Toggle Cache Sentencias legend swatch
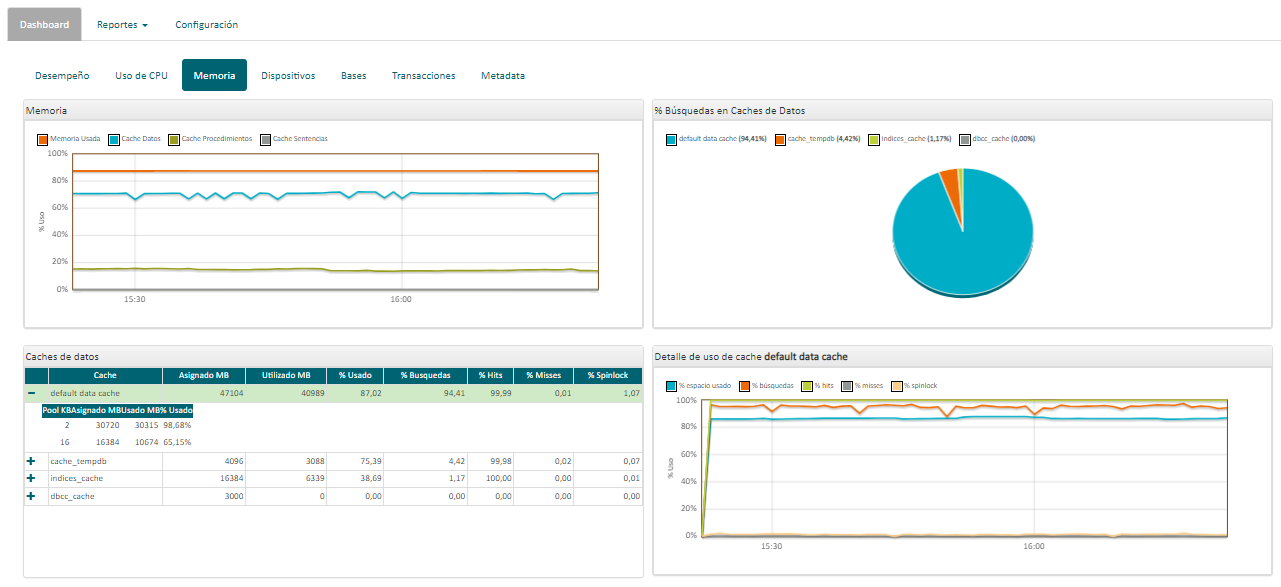Screen dimensions: 1281x587 [x=265, y=139]
